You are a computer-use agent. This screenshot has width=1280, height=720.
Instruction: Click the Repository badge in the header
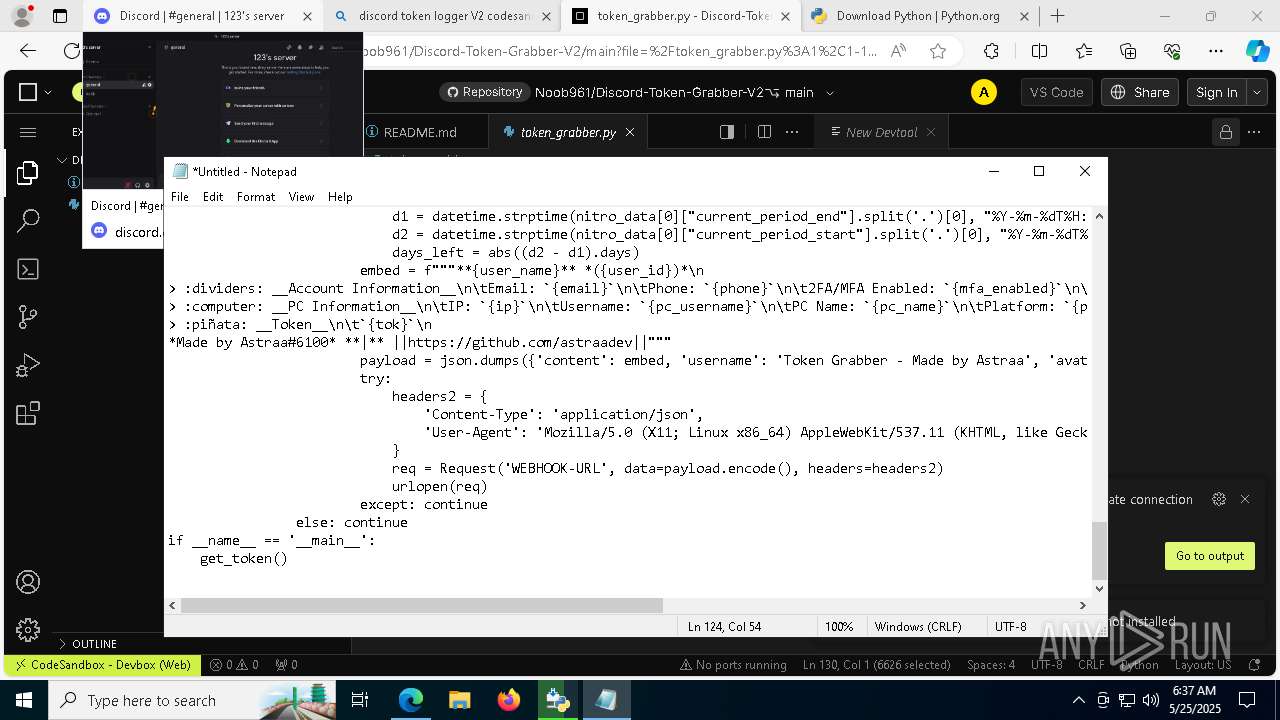pyautogui.click(x=484, y=92)
